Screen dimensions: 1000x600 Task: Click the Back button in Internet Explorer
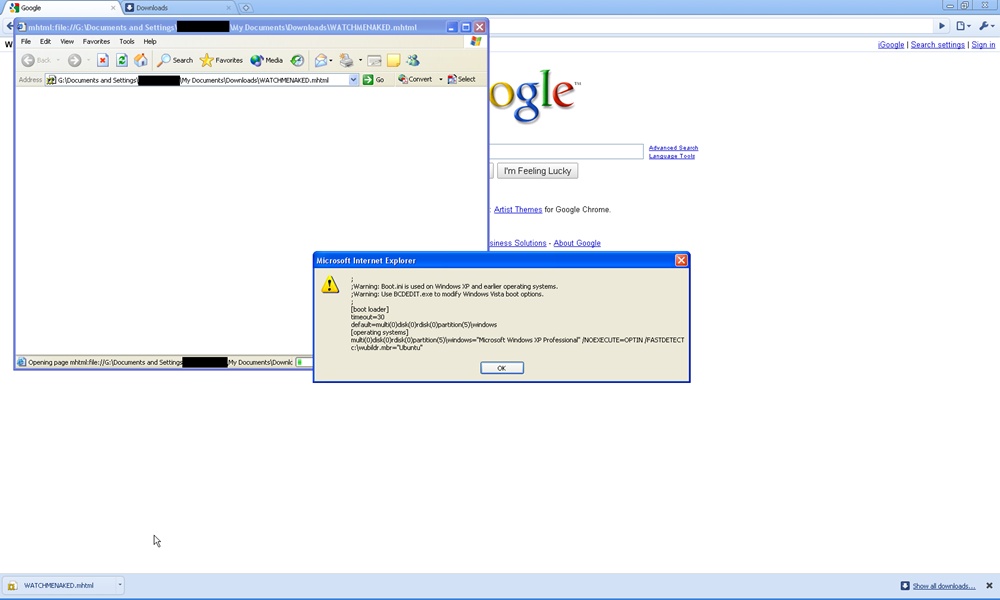(36, 61)
